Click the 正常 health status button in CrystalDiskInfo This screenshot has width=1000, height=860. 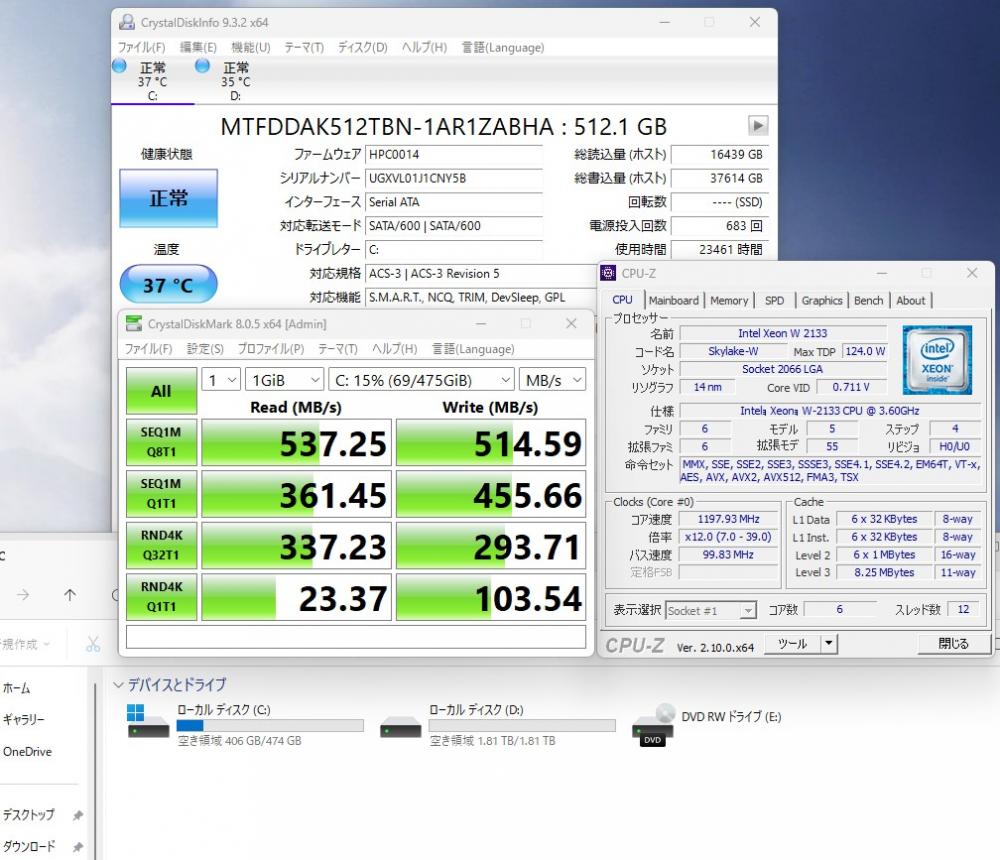pos(168,198)
